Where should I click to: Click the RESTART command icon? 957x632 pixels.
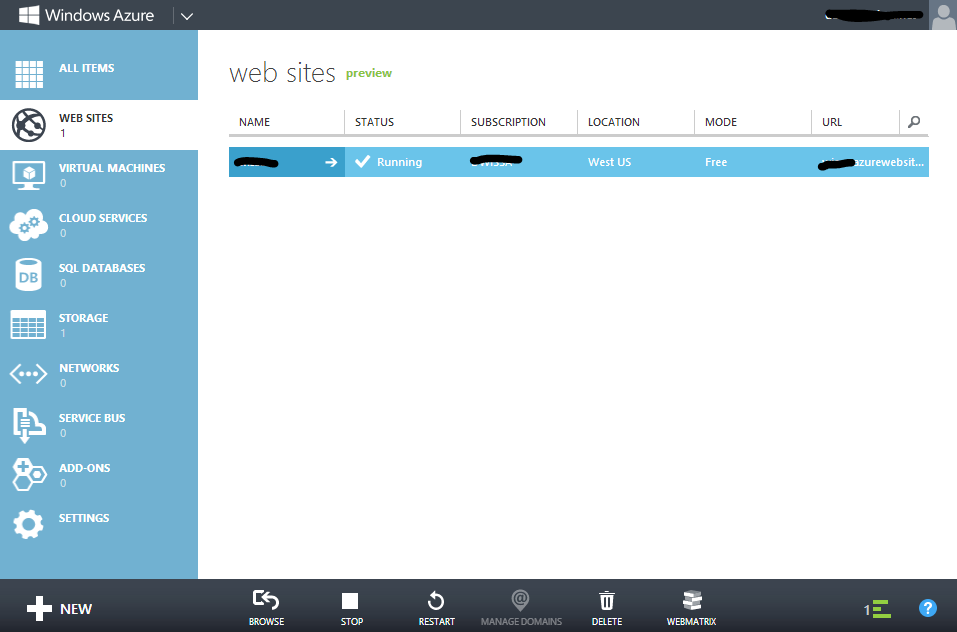click(x=436, y=601)
